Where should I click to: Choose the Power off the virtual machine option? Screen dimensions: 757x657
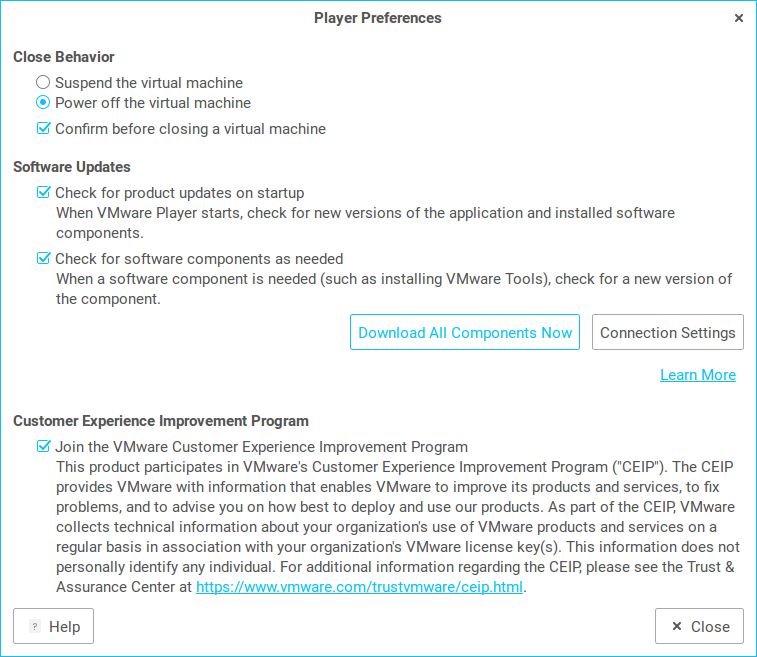pos(43,103)
